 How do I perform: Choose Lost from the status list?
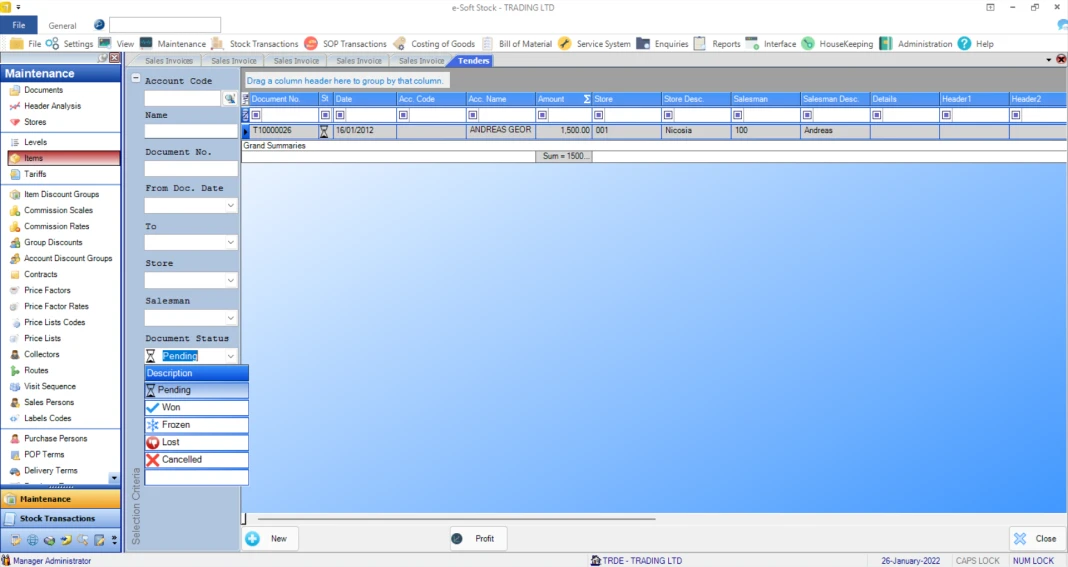pos(196,442)
